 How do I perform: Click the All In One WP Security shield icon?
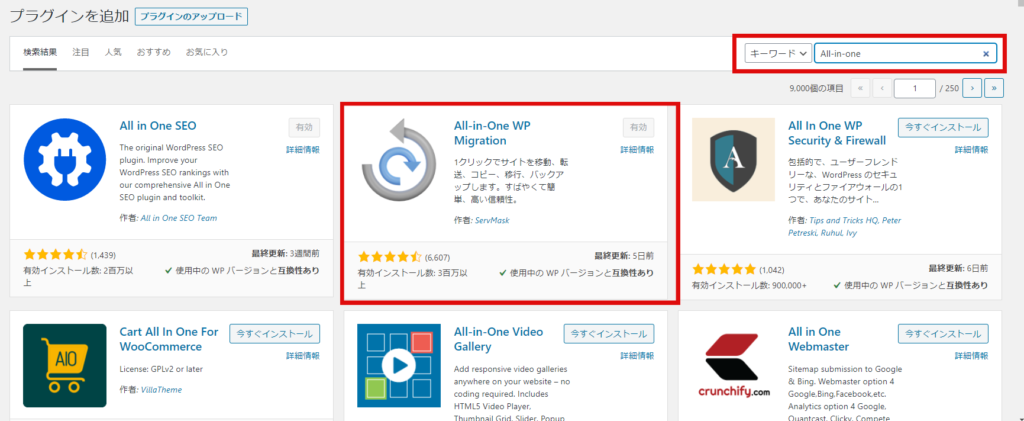[x=733, y=160]
